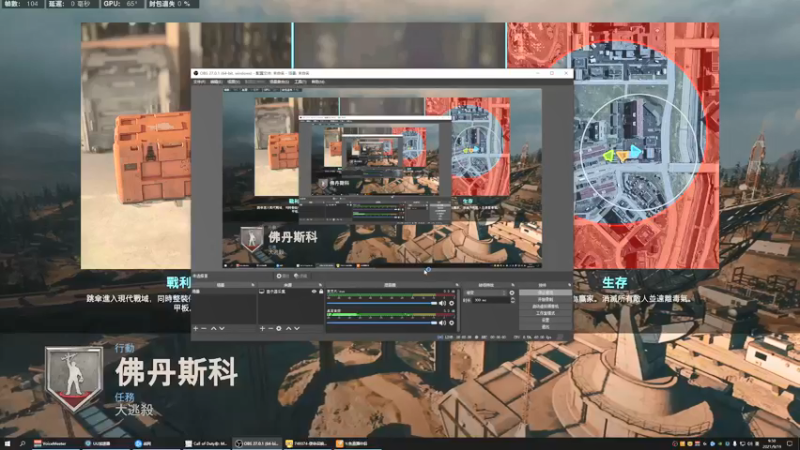Add a new source with the plus icon
The height and width of the screenshot is (450, 800).
(x=262, y=329)
